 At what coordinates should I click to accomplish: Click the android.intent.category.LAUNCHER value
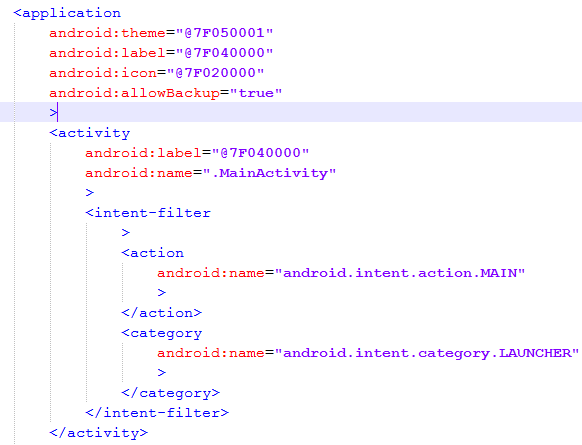pos(427,353)
